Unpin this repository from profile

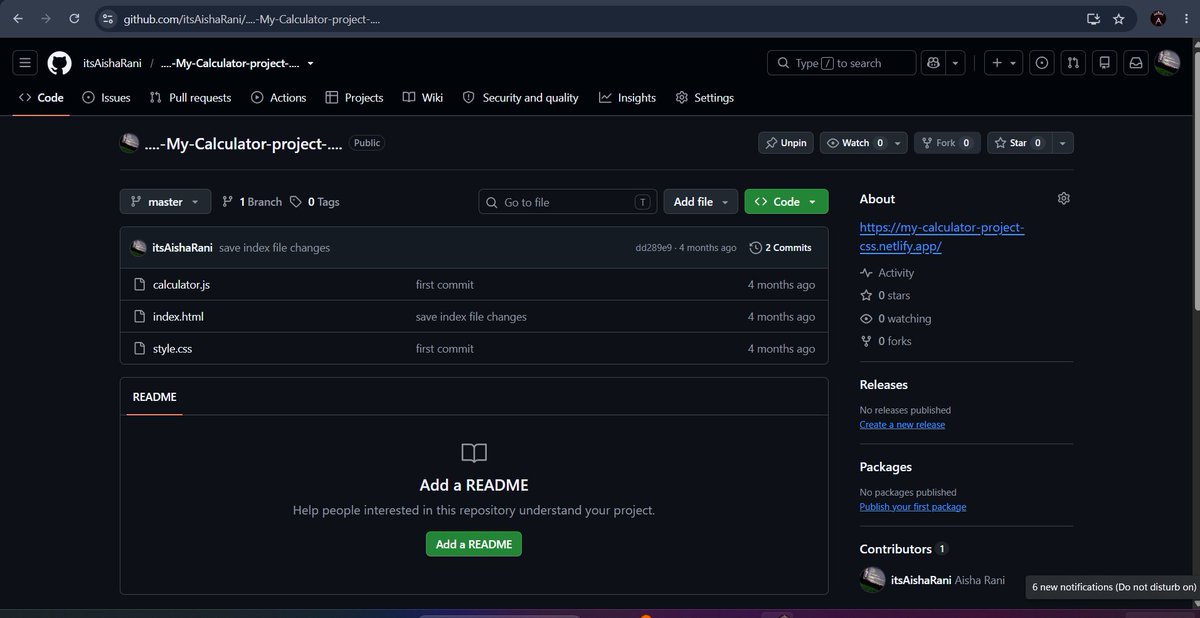[x=786, y=143]
